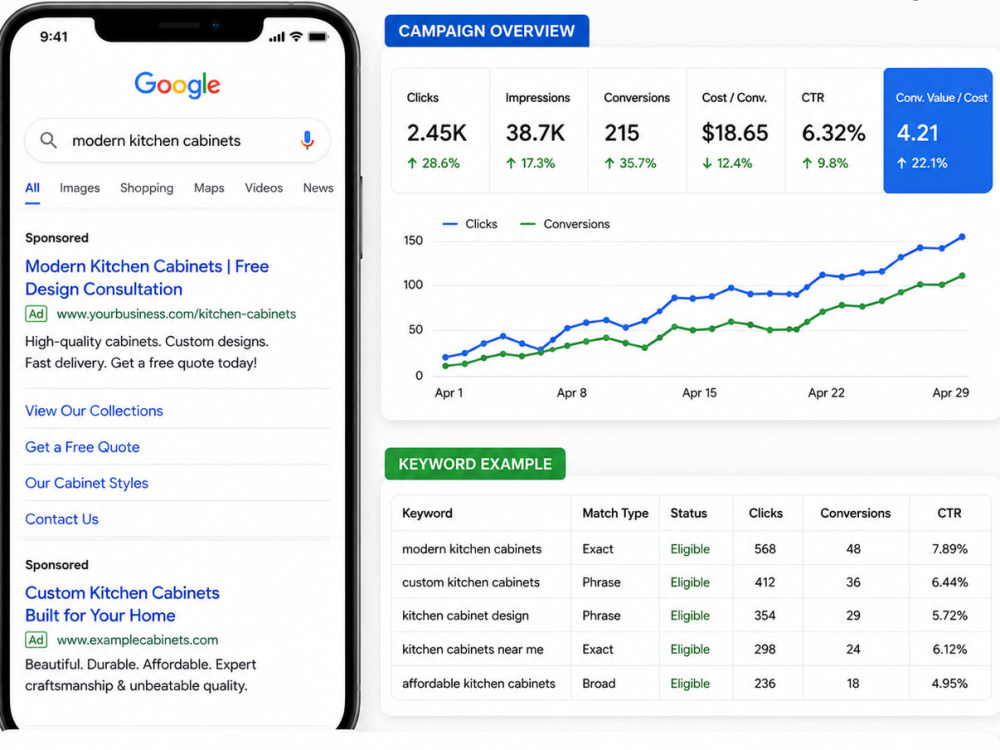Click the 568 clicks value
This screenshot has height=750, width=1000.
point(765,548)
